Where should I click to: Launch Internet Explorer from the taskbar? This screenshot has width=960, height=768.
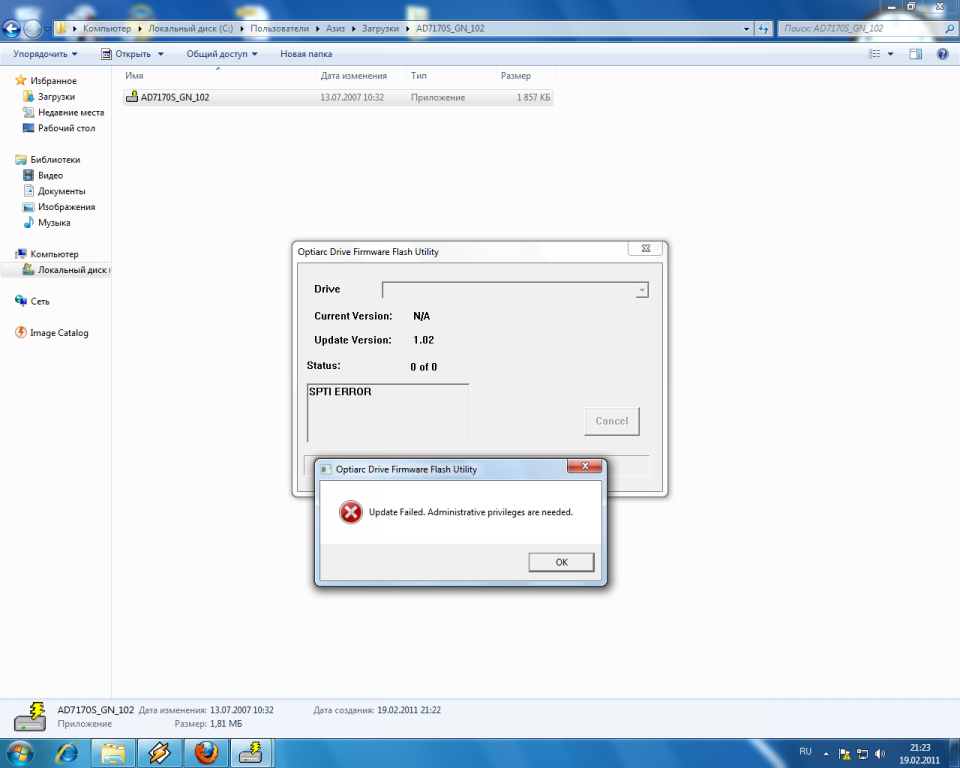pyautogui.click(x=67, y=753)
